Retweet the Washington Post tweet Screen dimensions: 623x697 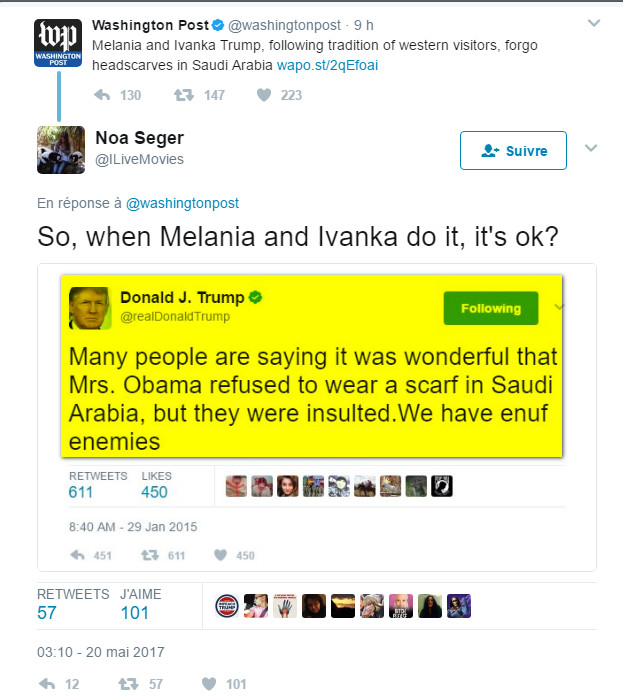(x=184, y=95)
